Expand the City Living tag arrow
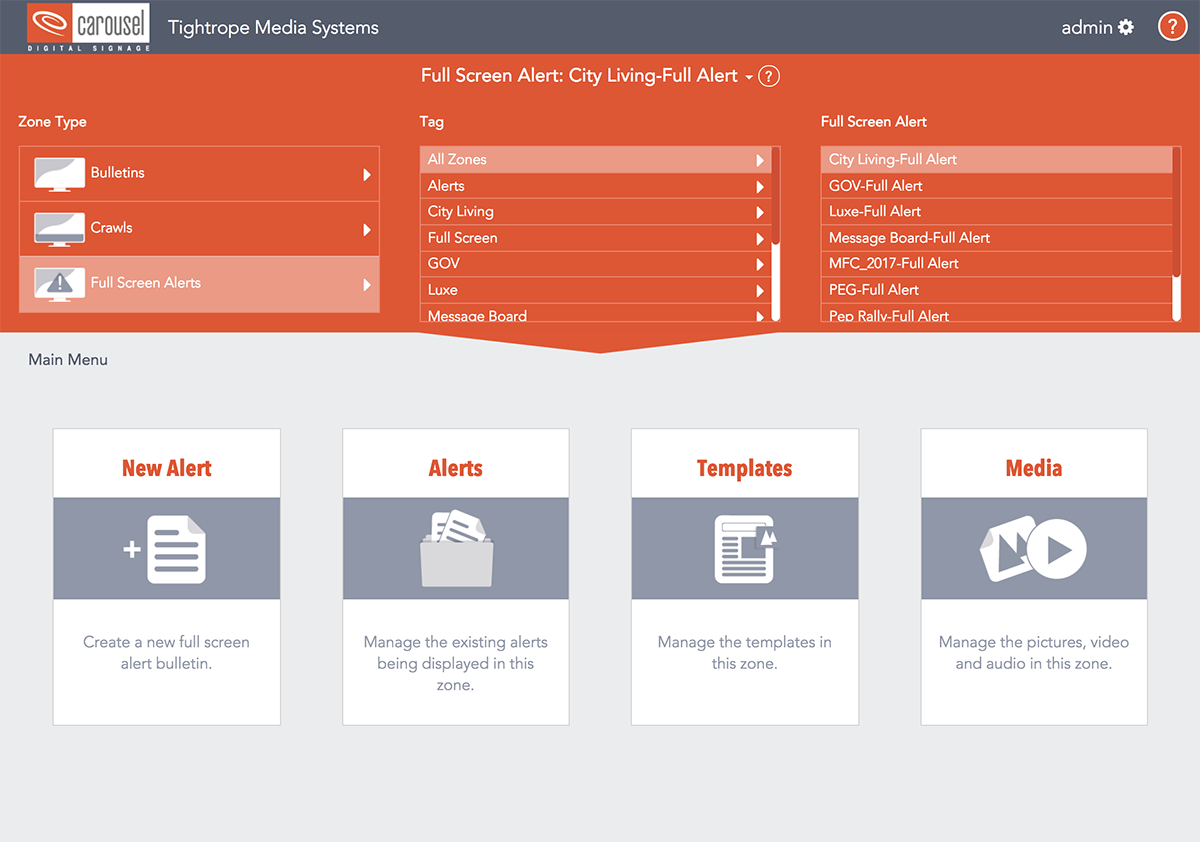This screenshot has height=842, width=1200. point(760,212)
